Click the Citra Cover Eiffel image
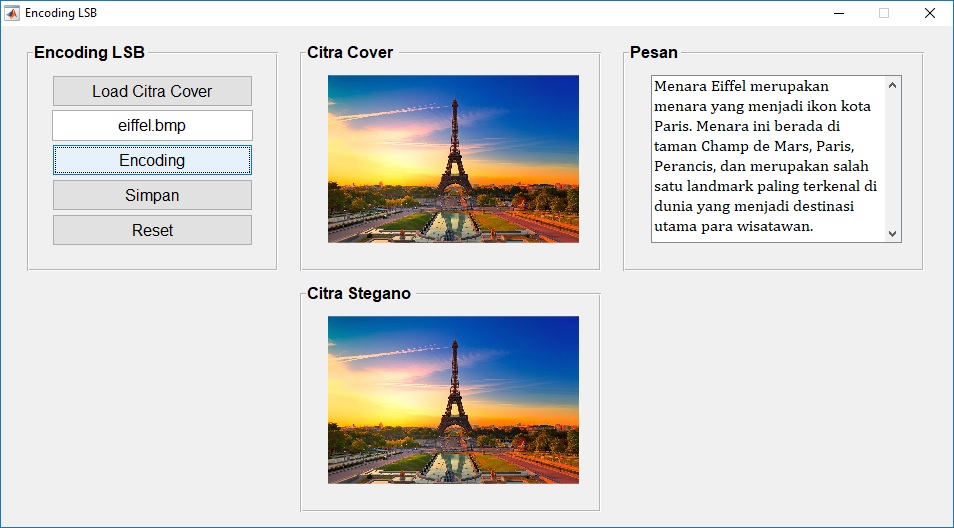This screenshot has height=528, width=954. [453, 159]
